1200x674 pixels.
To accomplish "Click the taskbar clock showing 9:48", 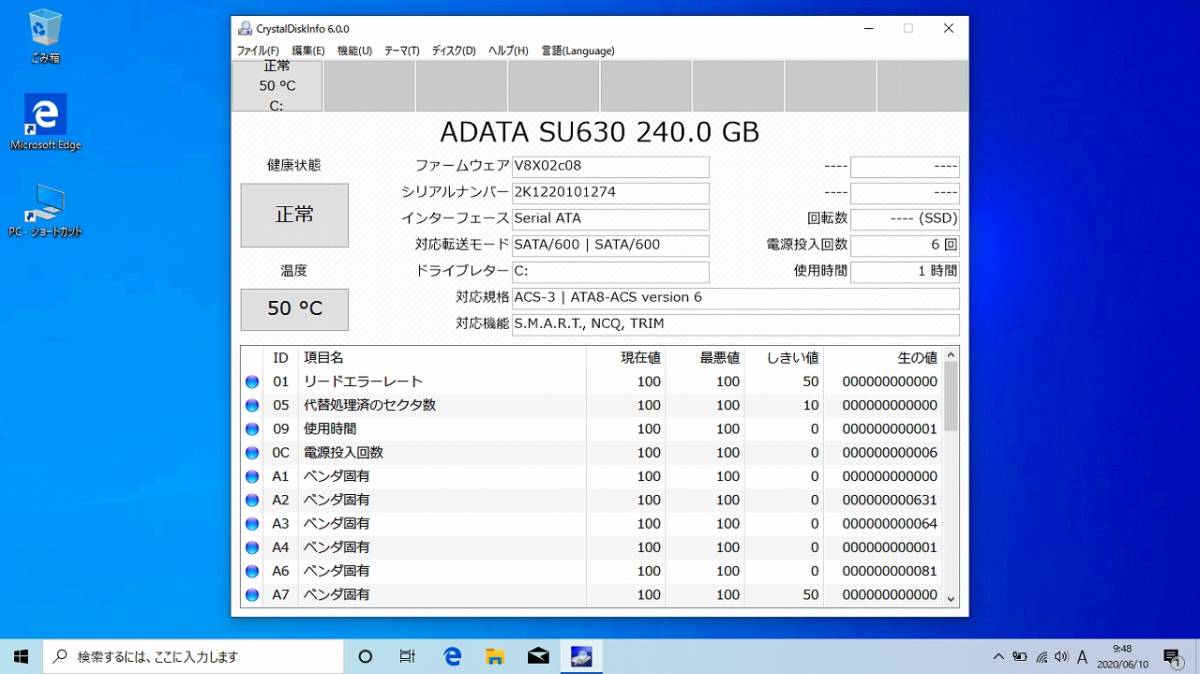I will (1122, 656).
